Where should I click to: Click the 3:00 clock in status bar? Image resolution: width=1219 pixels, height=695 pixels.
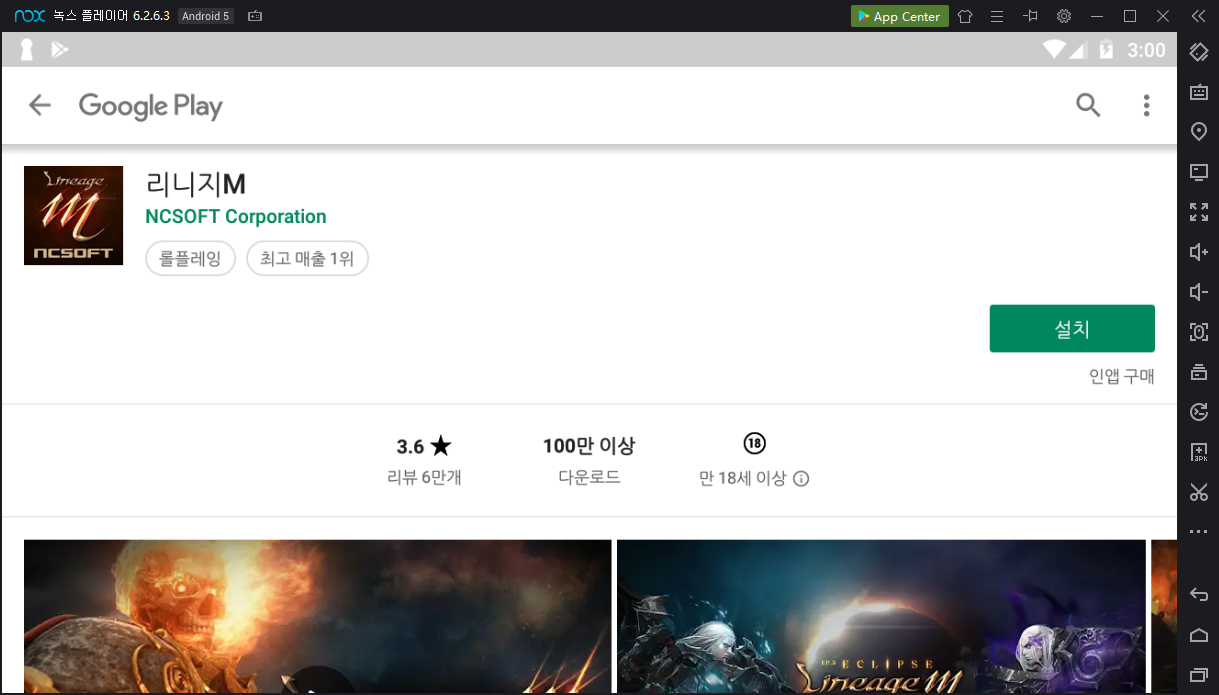click(x=1146, y=50)
